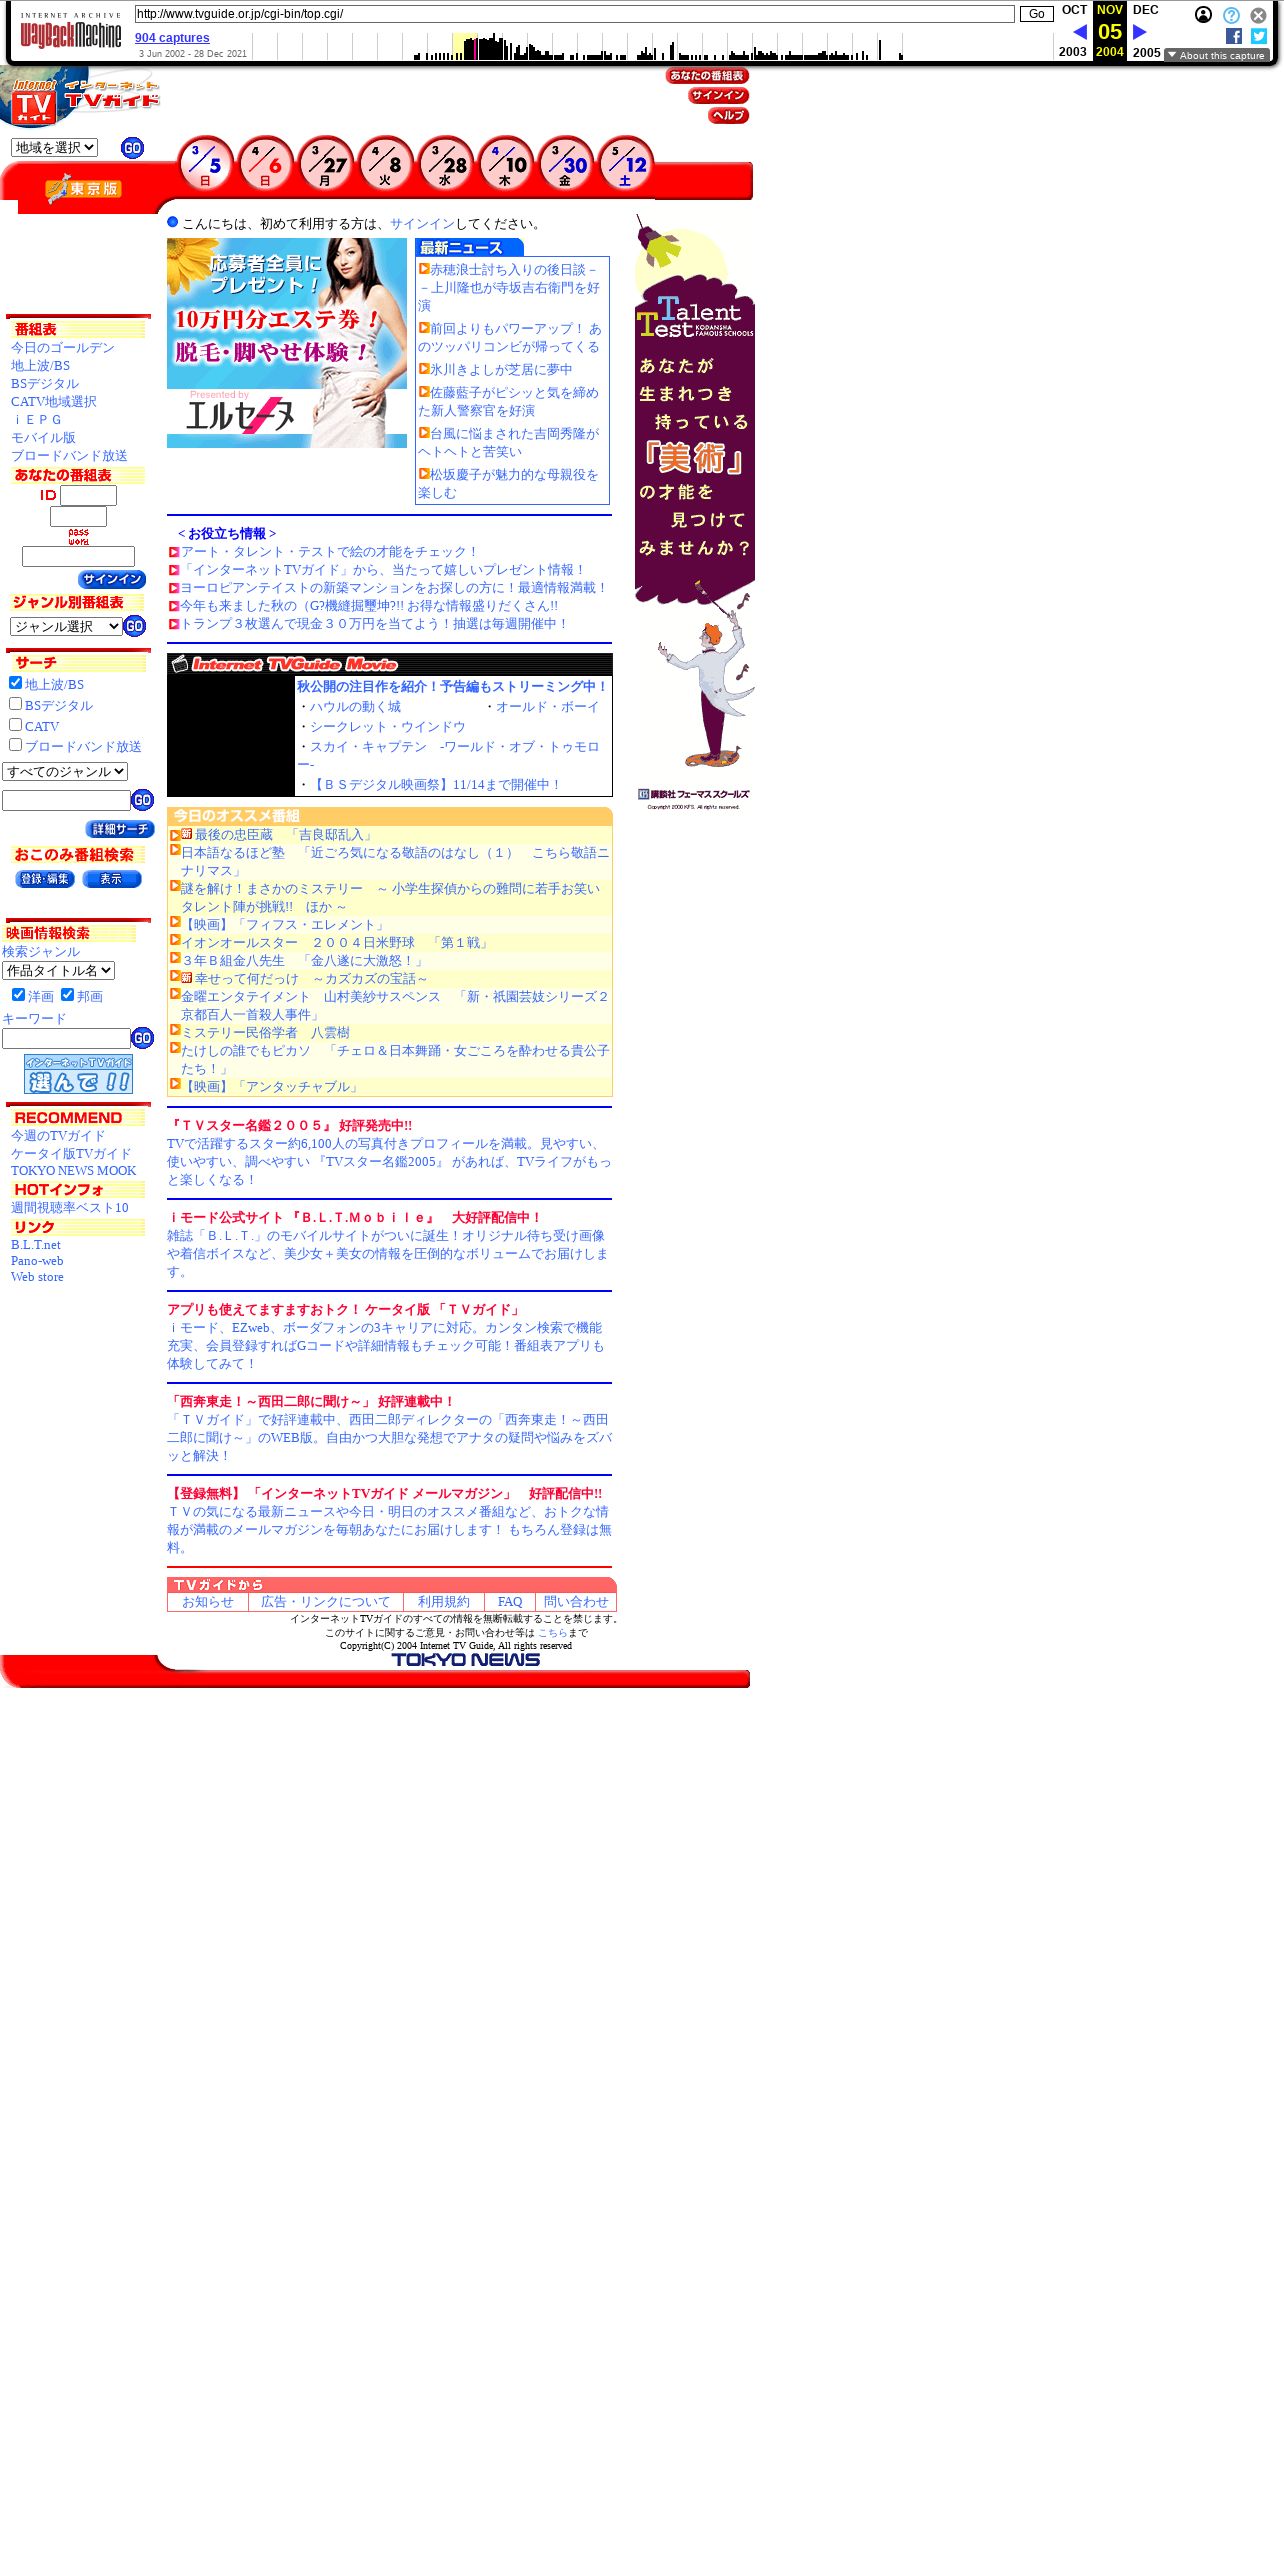The image size is (1284, 2568).
Task: Open 今日のゴールデン link
Action: pyautogui.click(x=63, y=348)
